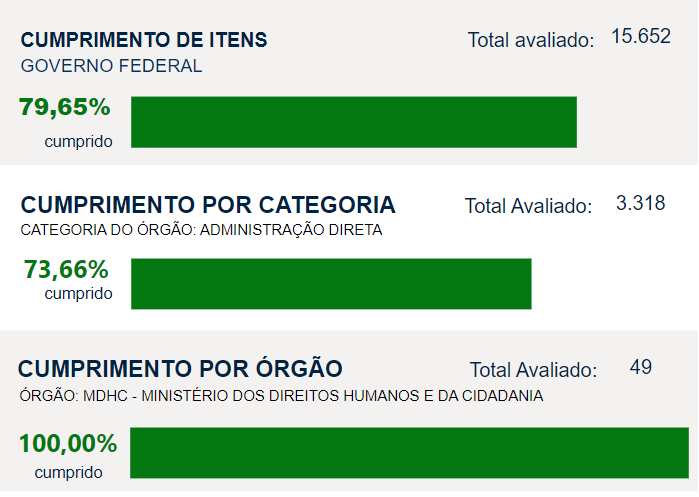
Task: Select the GOVERNO FEDERAL subtitle
Action: click(111, 67)
